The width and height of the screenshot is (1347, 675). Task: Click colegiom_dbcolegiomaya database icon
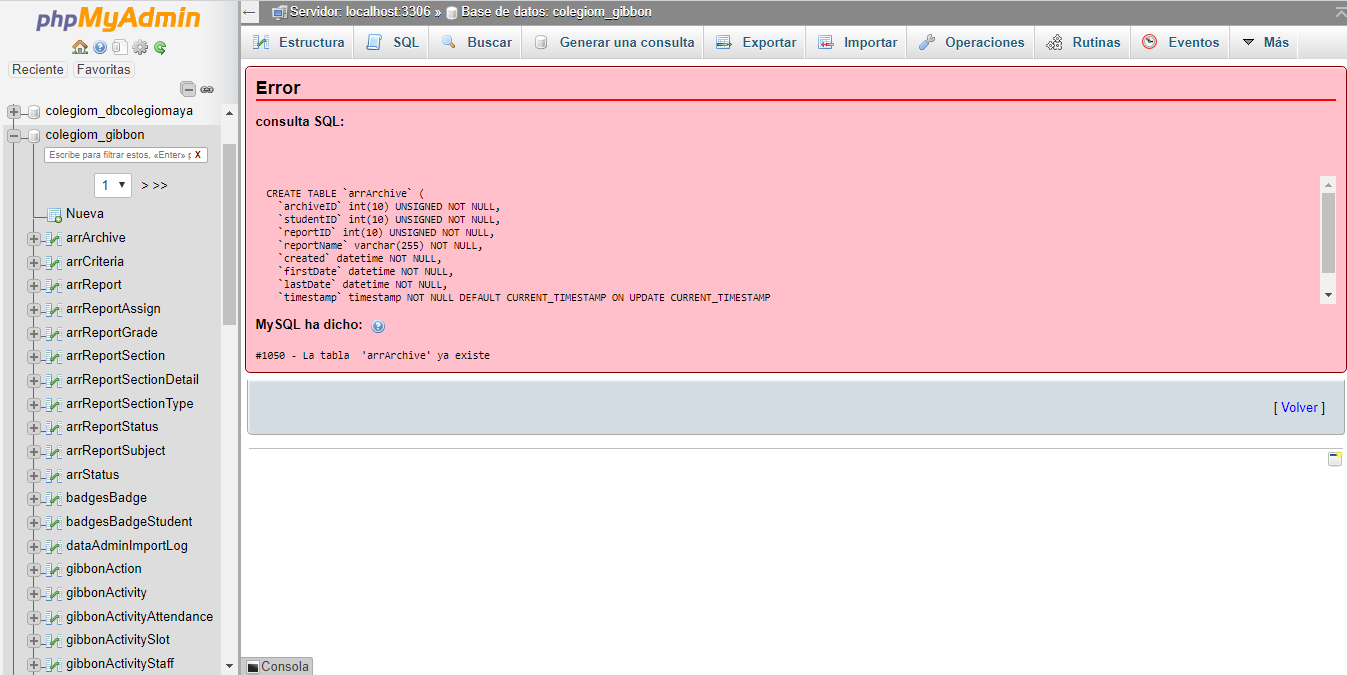coord(34,111)
